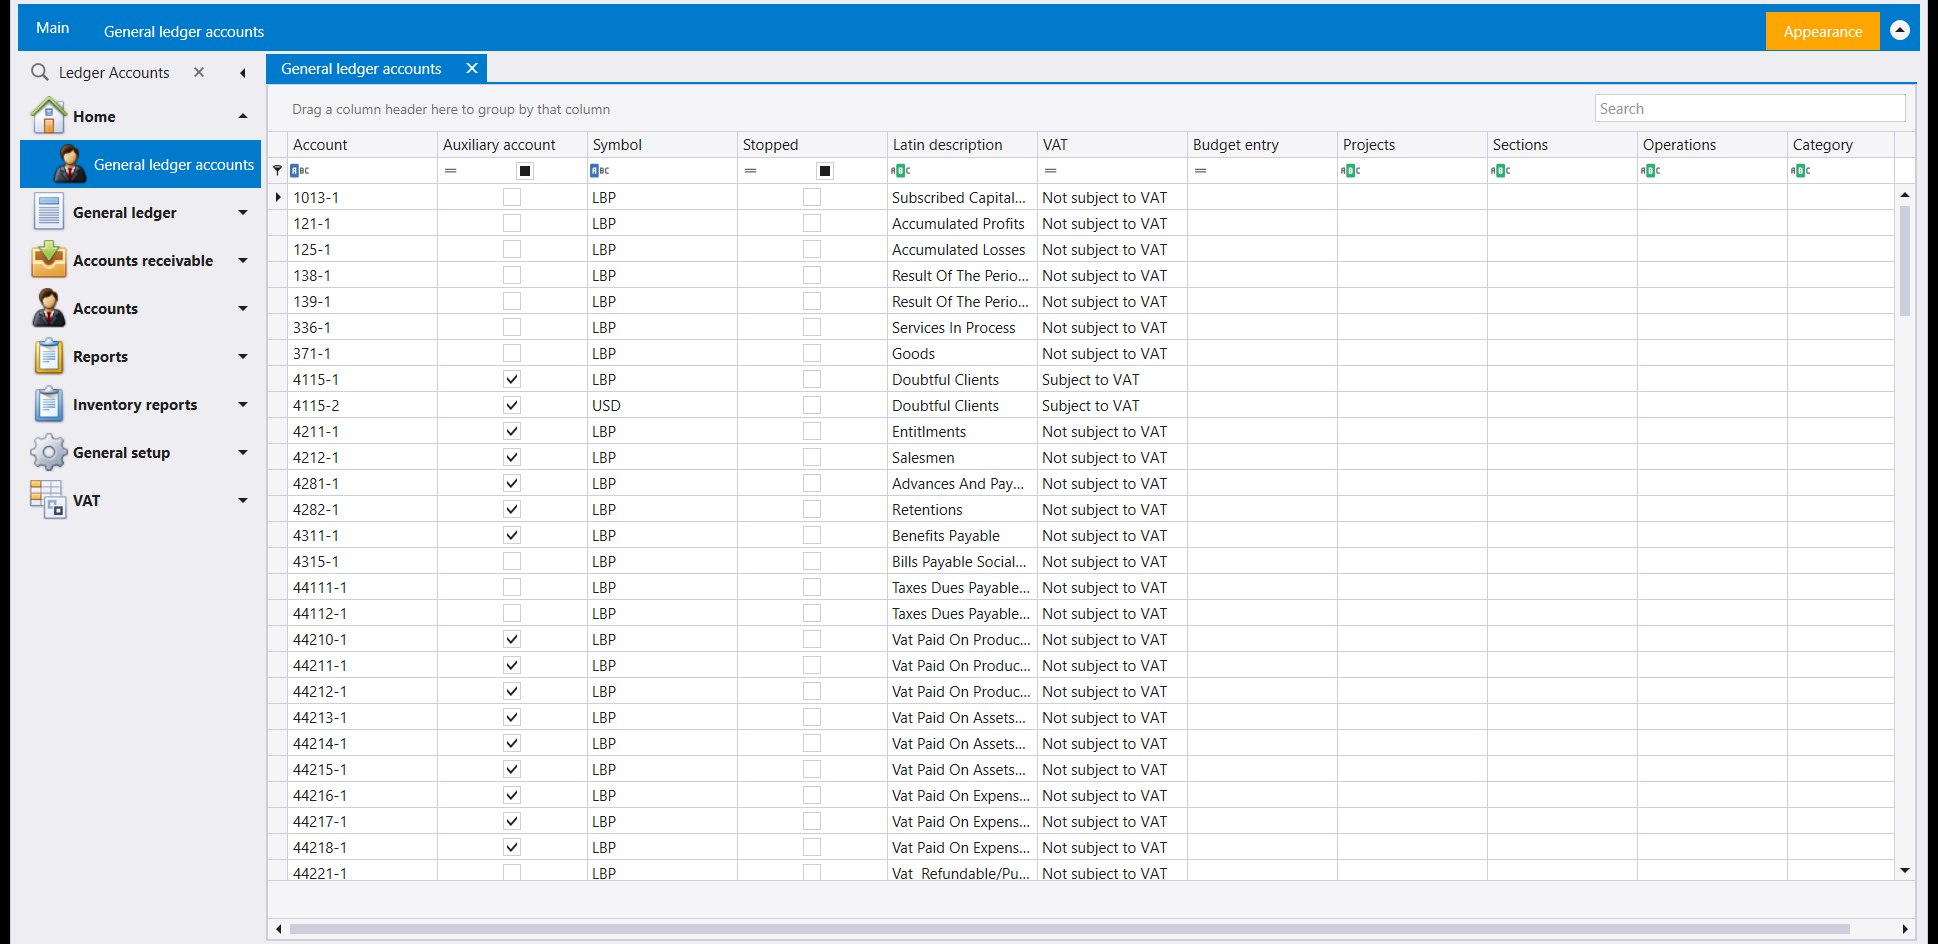This screenshot has height=944, width=1938.
Task: Open the Main menu tab
Action: click(53, 28)
